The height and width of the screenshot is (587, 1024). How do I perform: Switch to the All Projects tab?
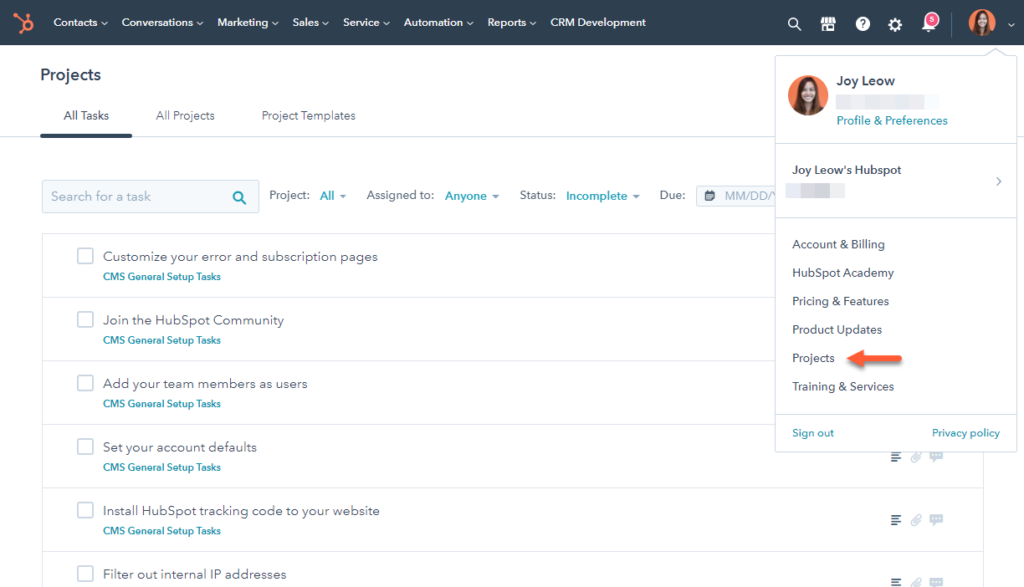(x=185, y=116)
